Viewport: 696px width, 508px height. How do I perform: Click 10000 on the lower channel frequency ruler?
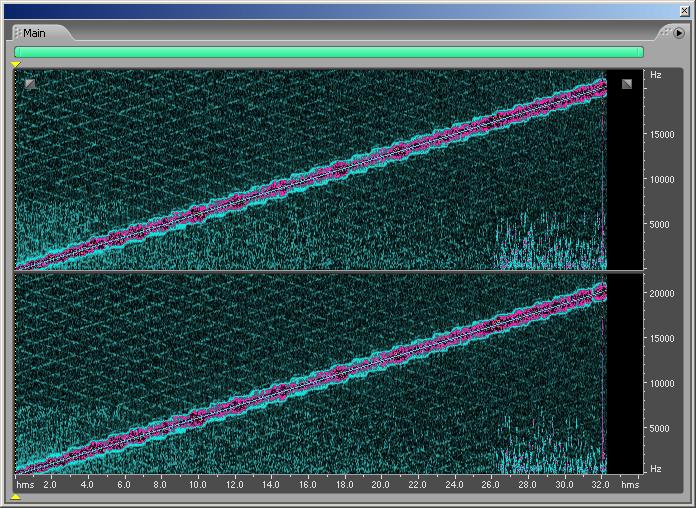(662, 383)
